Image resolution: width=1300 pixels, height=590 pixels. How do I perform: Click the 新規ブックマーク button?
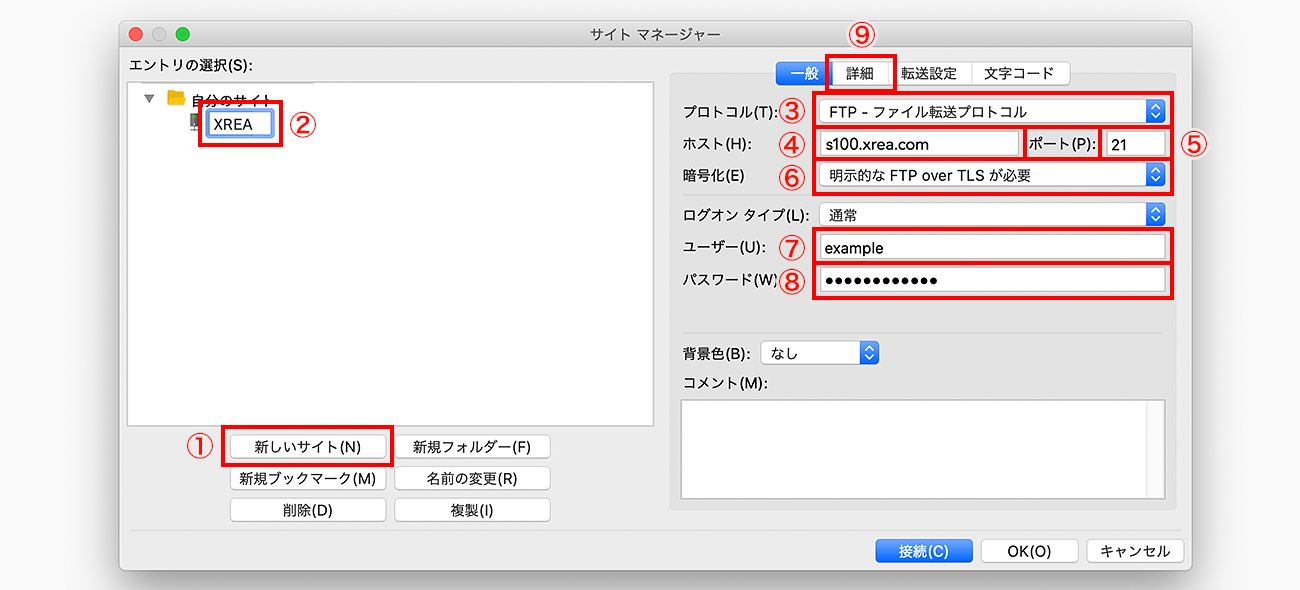pyautogui.click(x=307, y=478)
